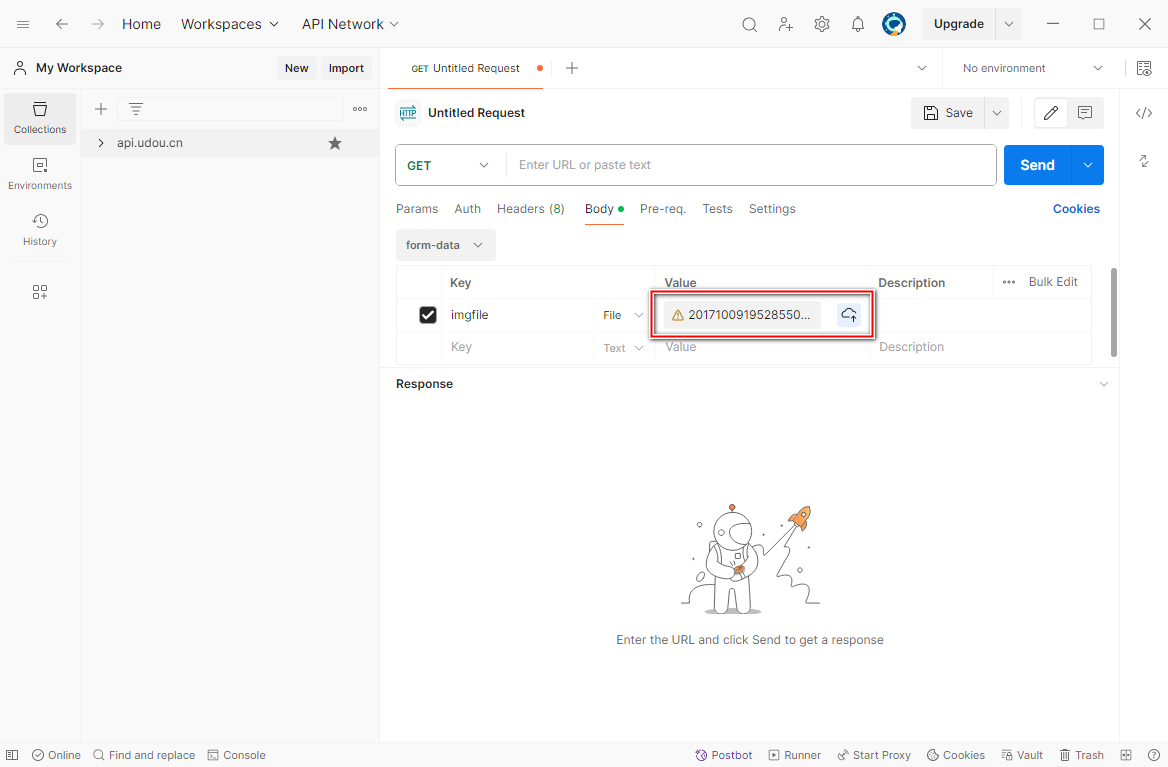The height and width of the screenshot is (767, 1168).
Task: Open the GET method dropdown
Action: (449, 165)
